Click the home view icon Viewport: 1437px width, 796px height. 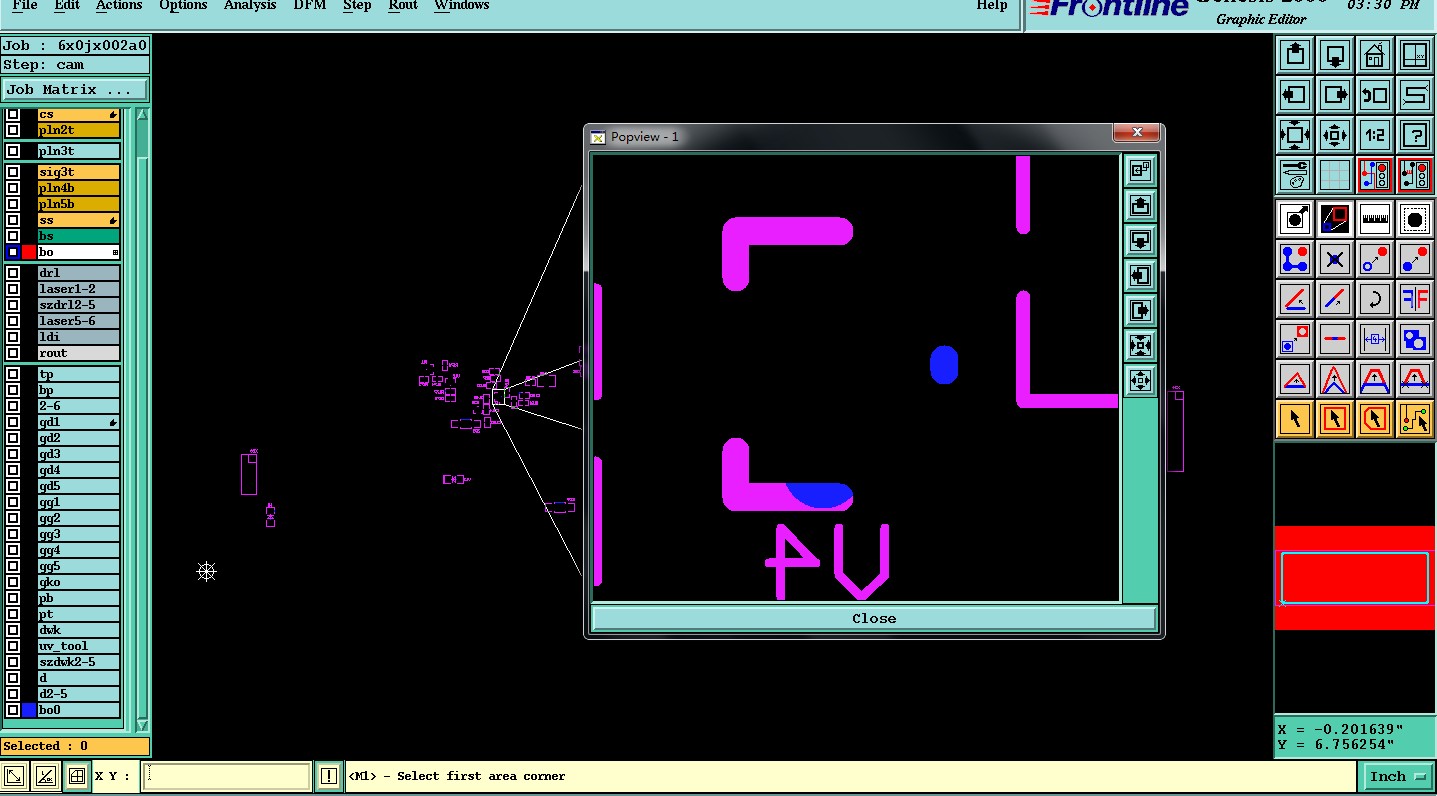tap(1375, 55)
